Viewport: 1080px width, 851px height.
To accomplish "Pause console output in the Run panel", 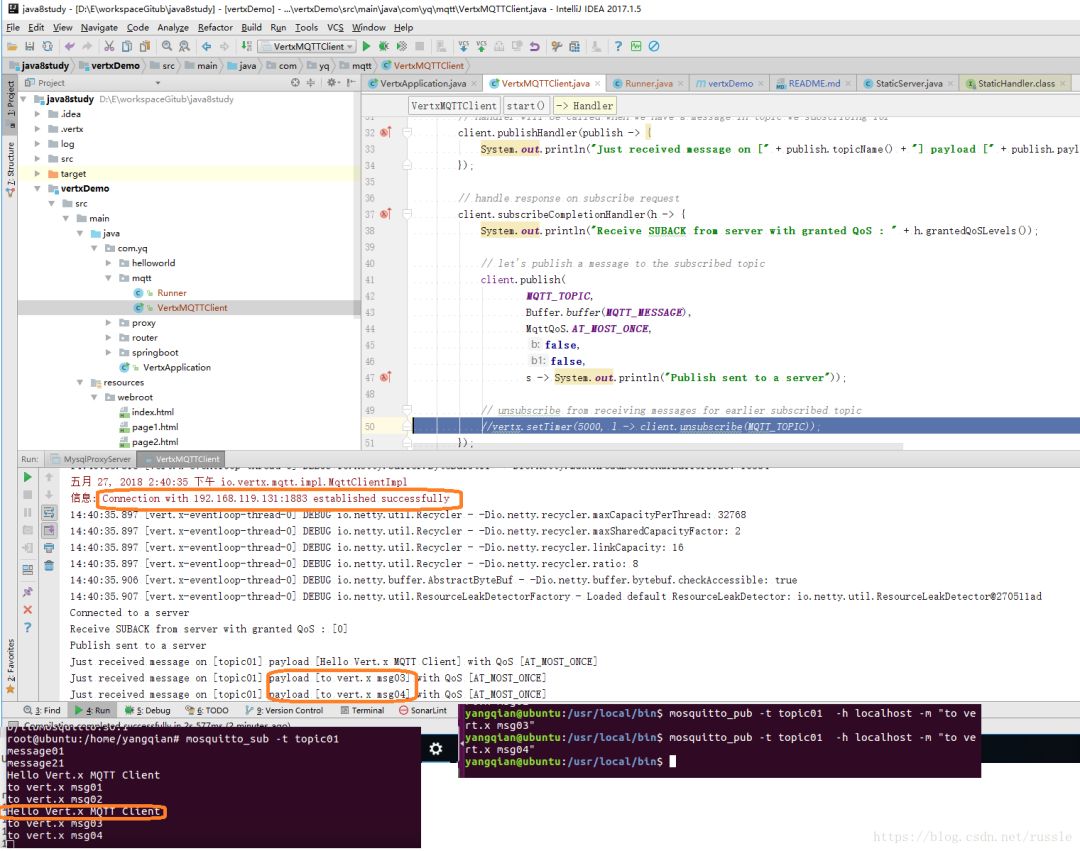I will click(28, 513).
